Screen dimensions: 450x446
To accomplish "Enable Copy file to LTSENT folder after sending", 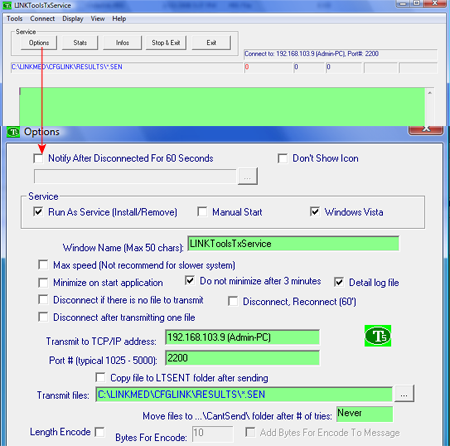I will pos(100,377).
